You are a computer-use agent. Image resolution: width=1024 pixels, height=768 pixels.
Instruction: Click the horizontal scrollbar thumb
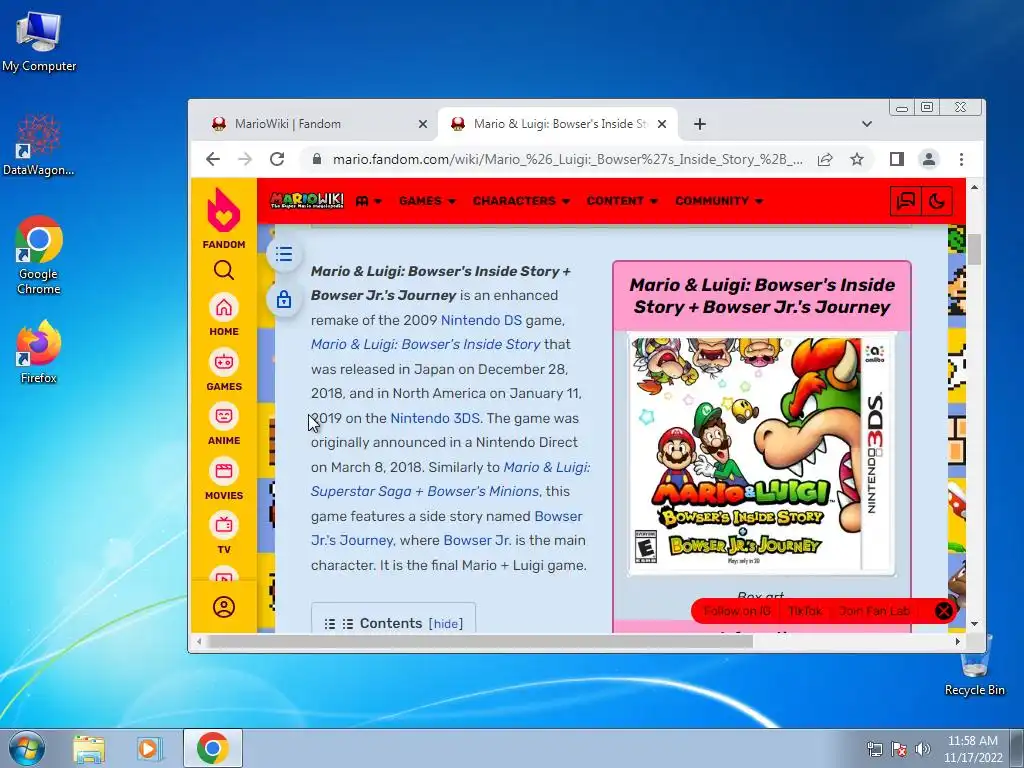480,642
